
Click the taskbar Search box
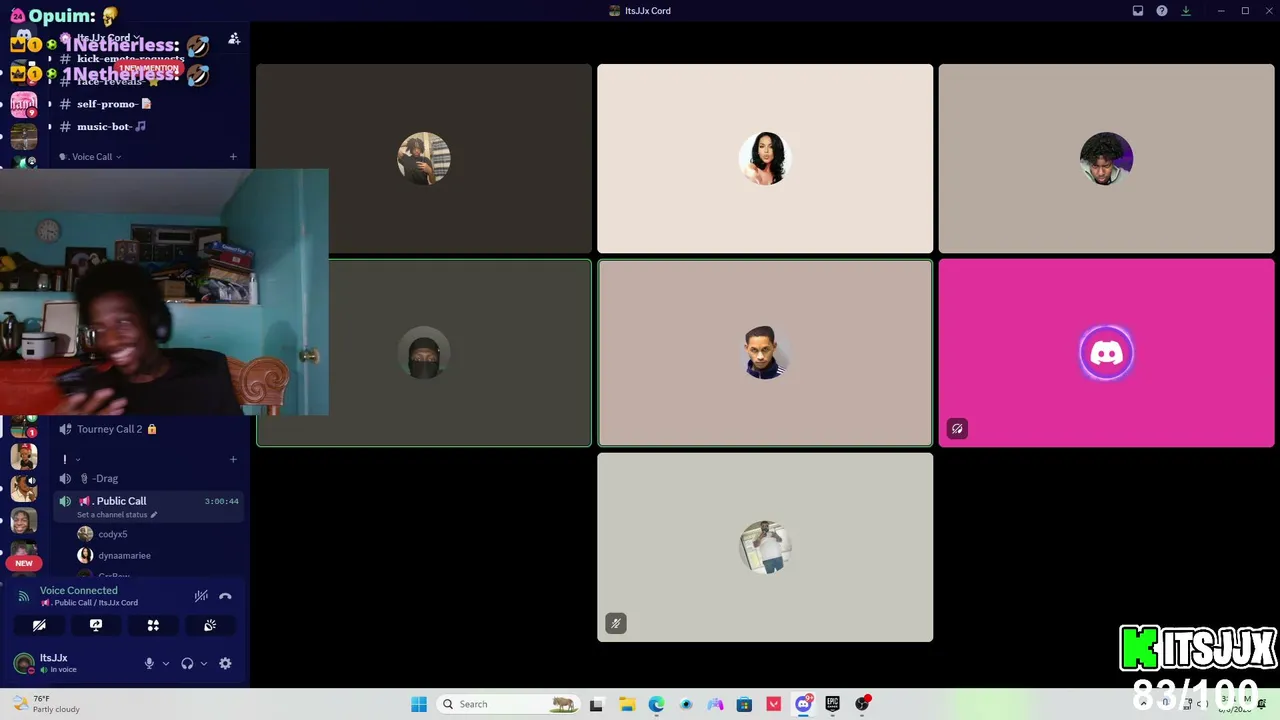510,704
